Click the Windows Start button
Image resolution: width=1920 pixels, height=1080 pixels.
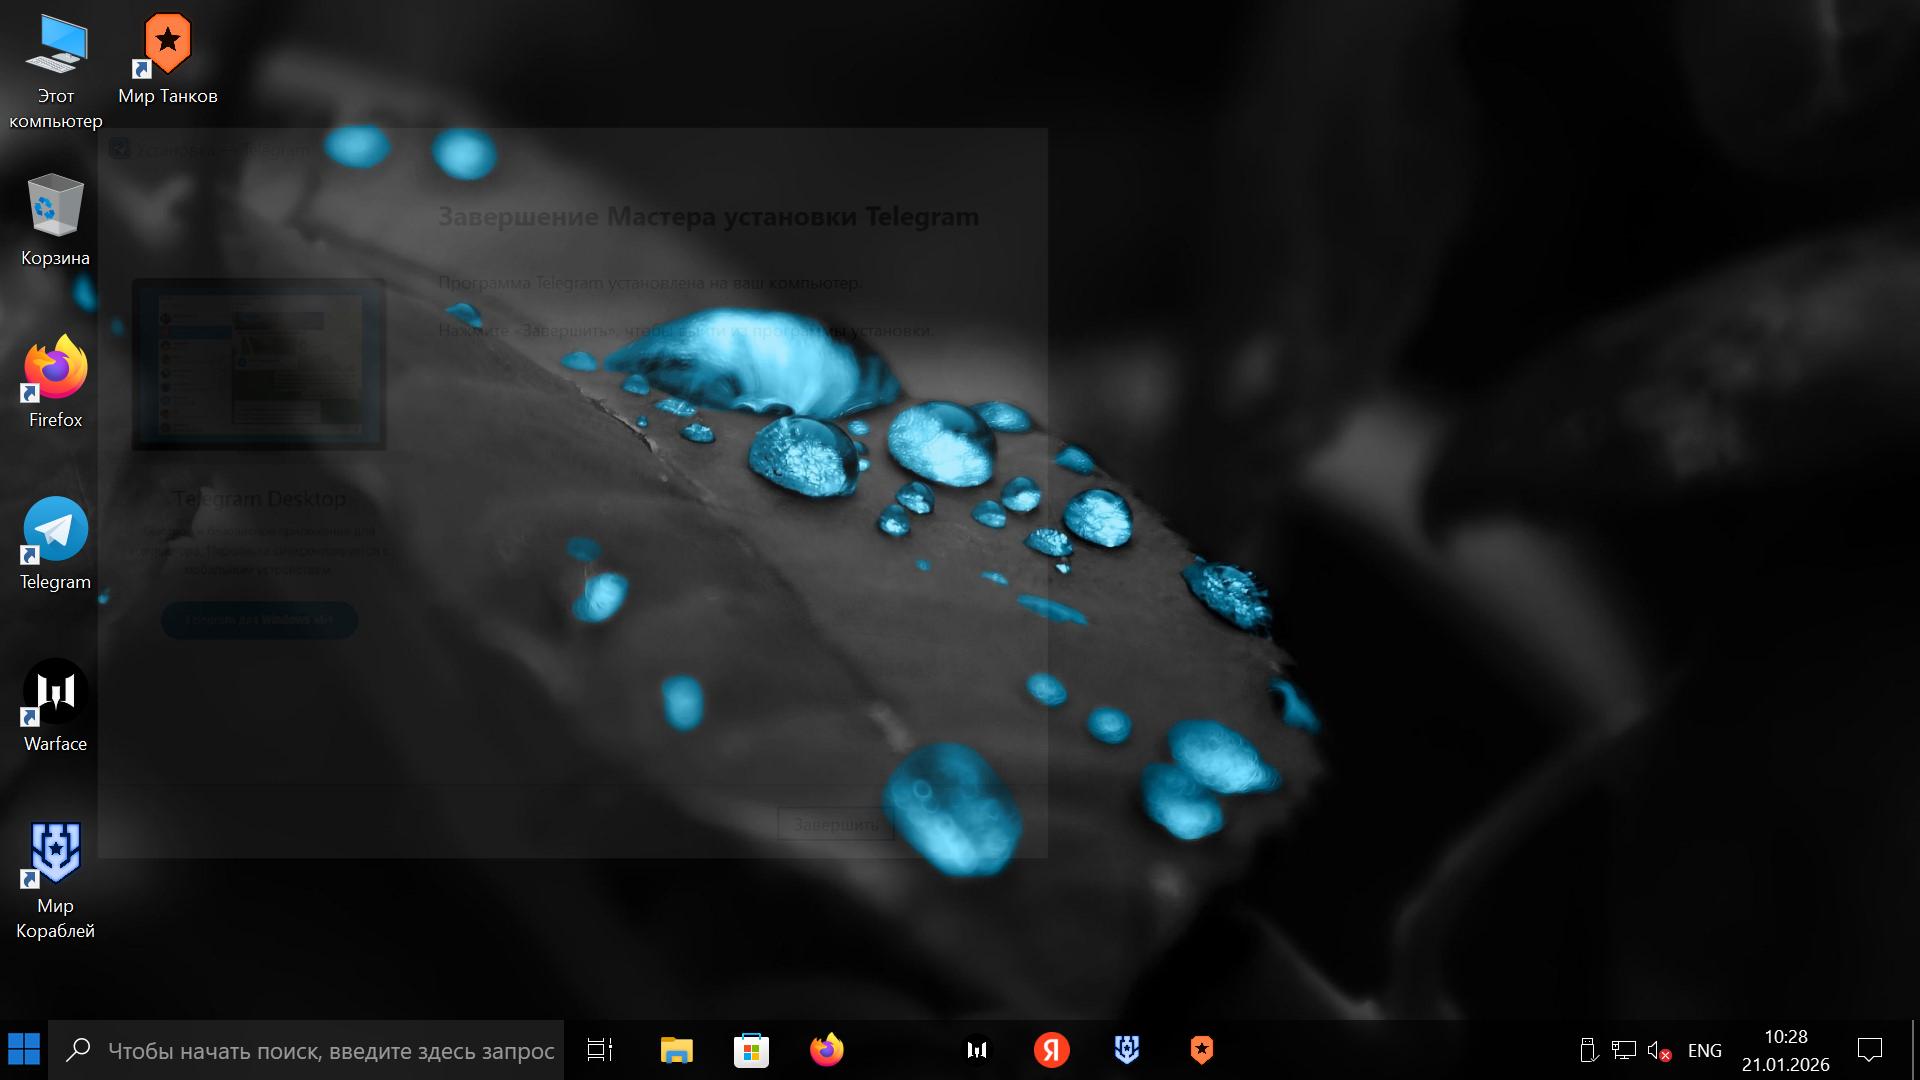[x=24, y=1050]
